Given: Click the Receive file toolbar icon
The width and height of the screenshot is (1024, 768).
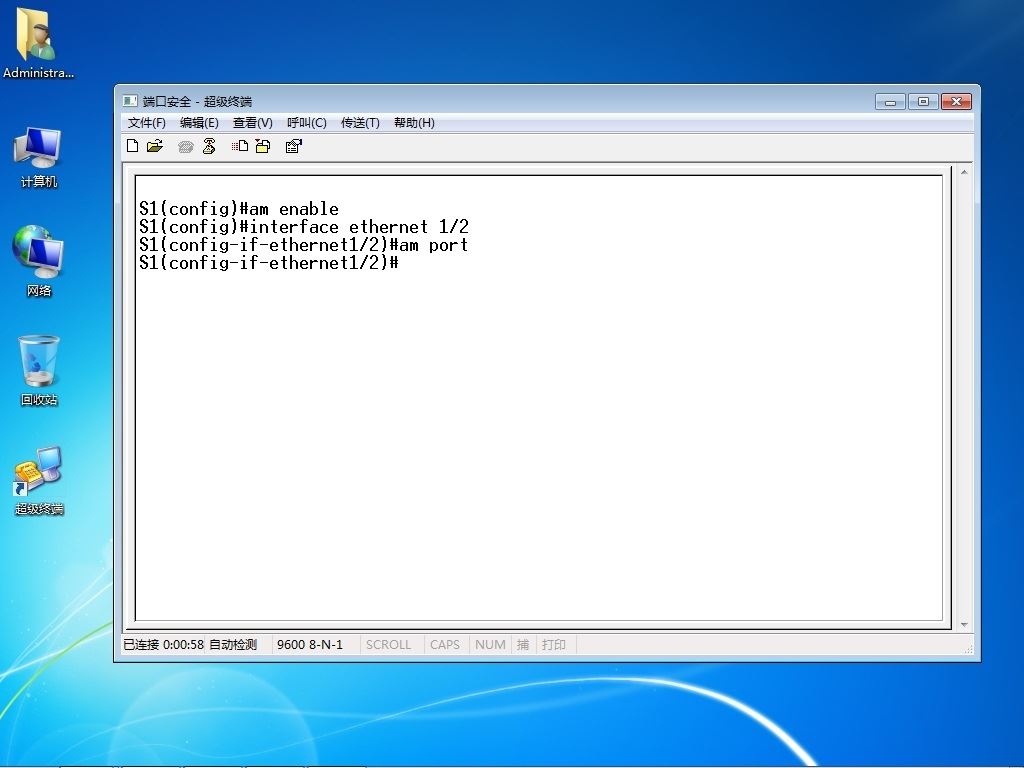Looking at the screenshot, I should click(263, 146).
